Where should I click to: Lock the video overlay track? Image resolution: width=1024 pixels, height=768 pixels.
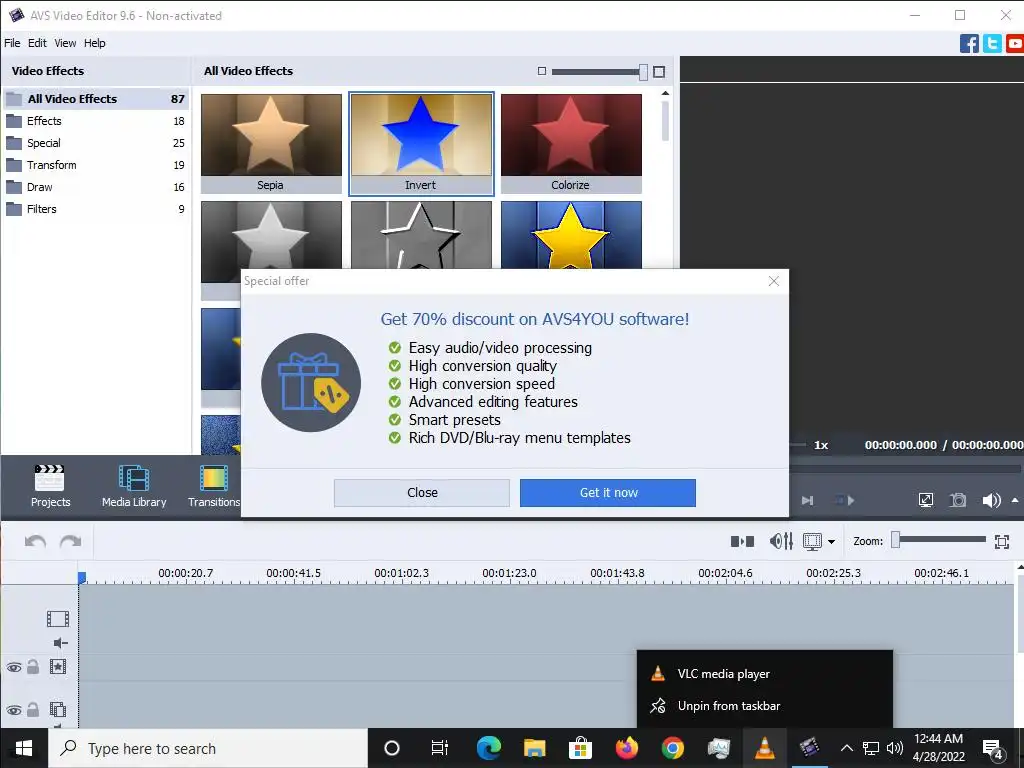pos(33,709)
